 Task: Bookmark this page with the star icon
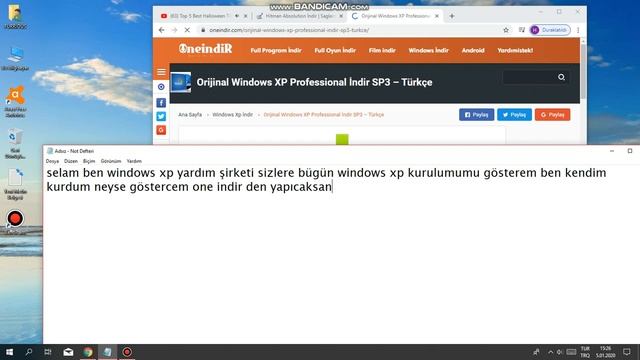(506, 30)
